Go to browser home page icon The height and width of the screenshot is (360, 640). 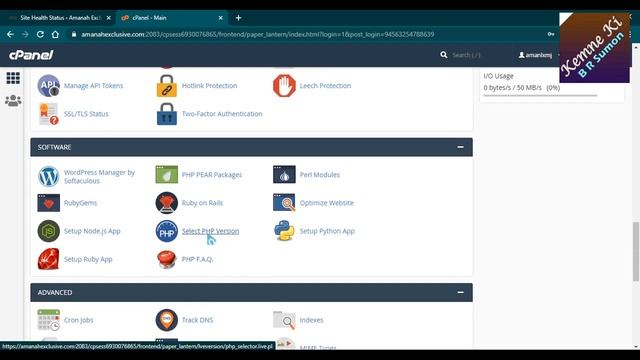pyautogui.click(x=55, y=34)
